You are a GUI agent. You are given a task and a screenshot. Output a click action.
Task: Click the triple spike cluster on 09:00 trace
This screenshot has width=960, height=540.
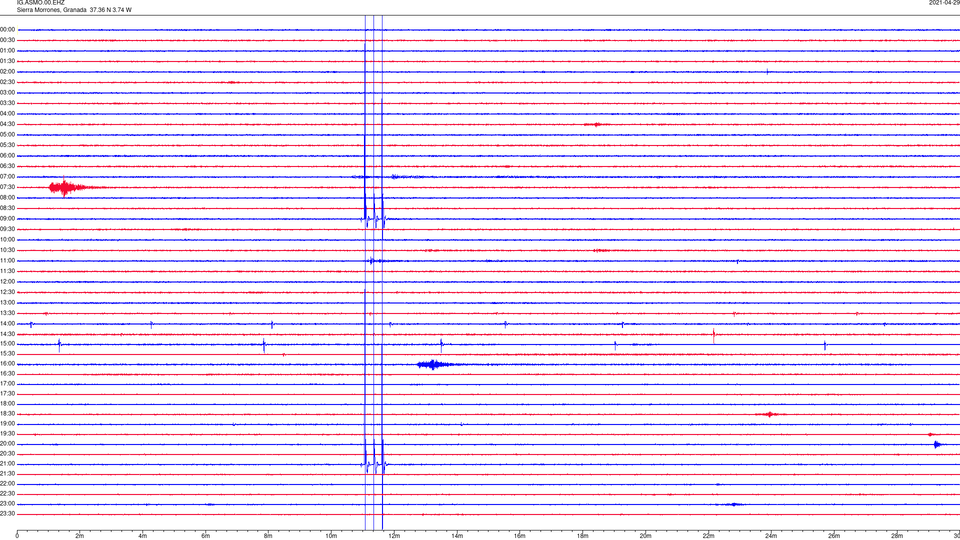tap(374, 217)
